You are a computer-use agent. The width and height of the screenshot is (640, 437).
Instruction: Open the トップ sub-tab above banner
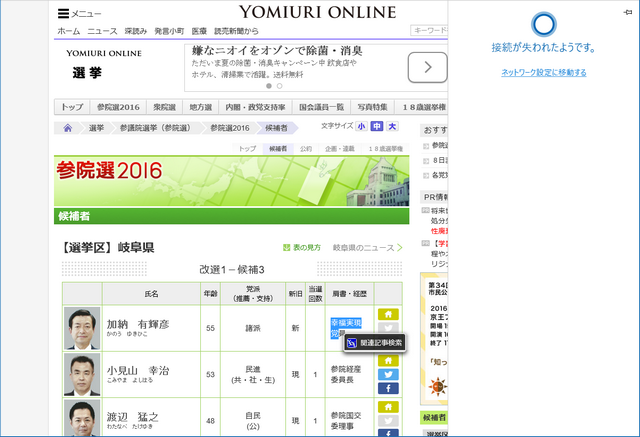[x=247, y=149]
